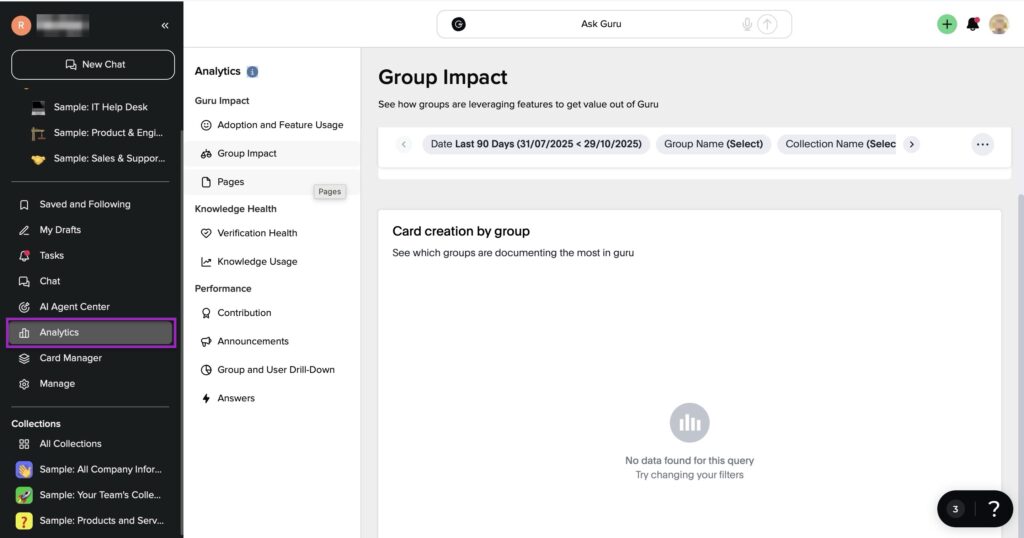
Task: Open the Collection Name filter dropdown
Action: click(839, 144)
